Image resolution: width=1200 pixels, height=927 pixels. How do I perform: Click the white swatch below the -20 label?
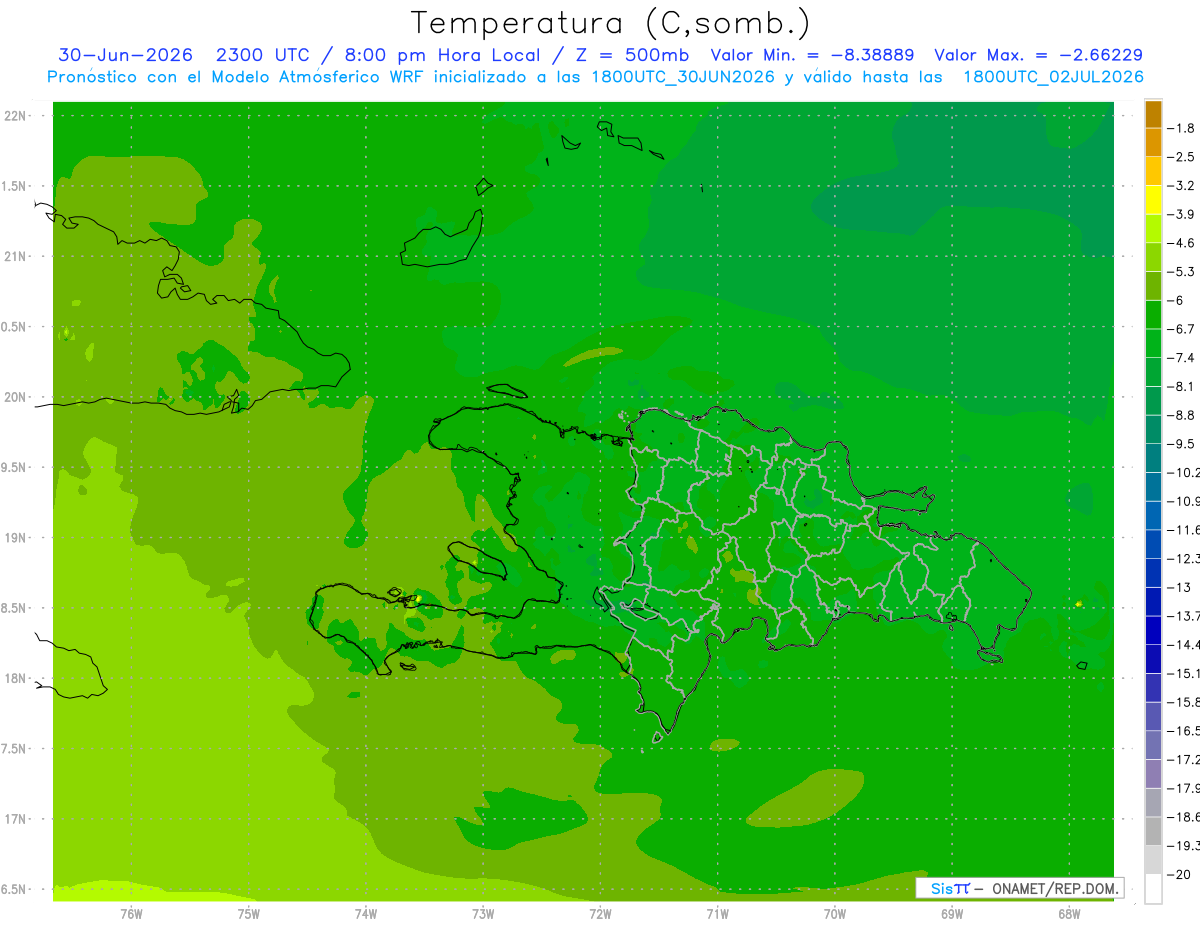1153,889
